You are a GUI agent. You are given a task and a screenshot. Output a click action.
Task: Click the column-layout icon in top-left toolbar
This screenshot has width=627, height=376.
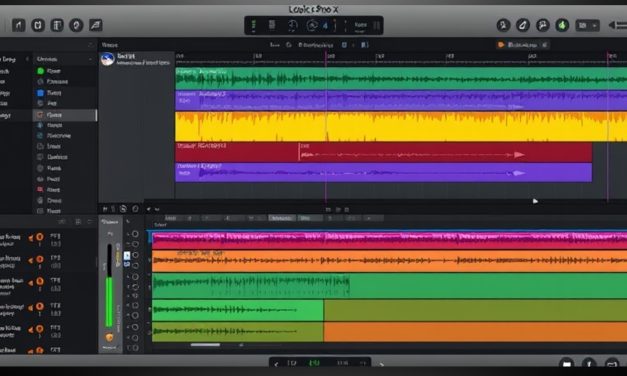tap(57, 25)
